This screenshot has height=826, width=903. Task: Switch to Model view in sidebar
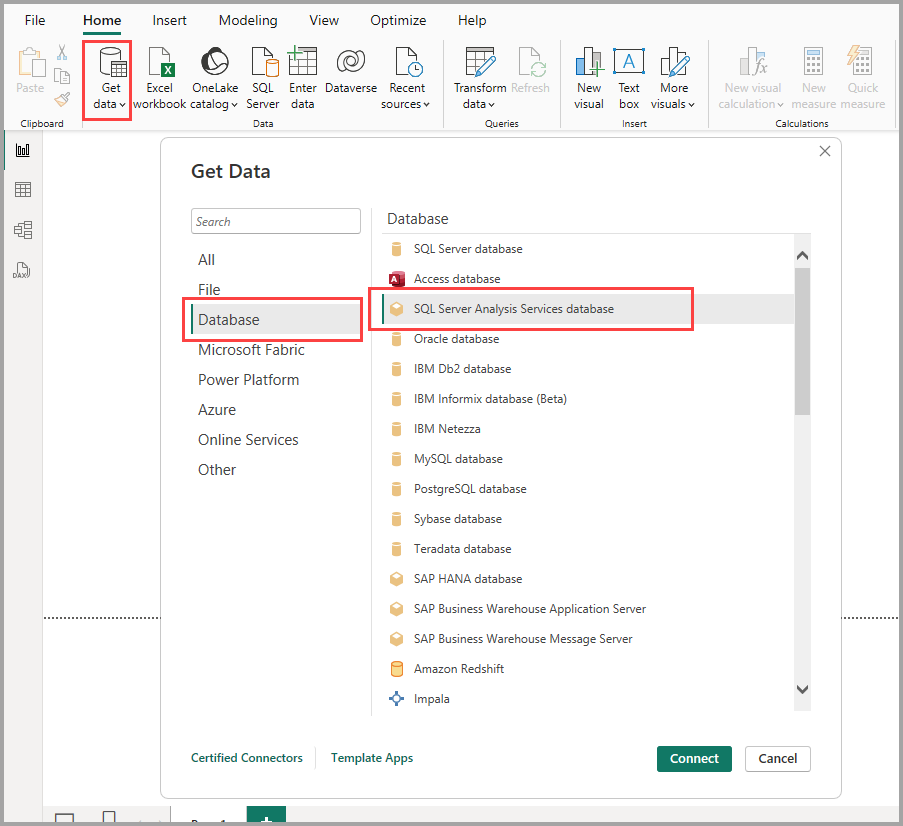22,230
